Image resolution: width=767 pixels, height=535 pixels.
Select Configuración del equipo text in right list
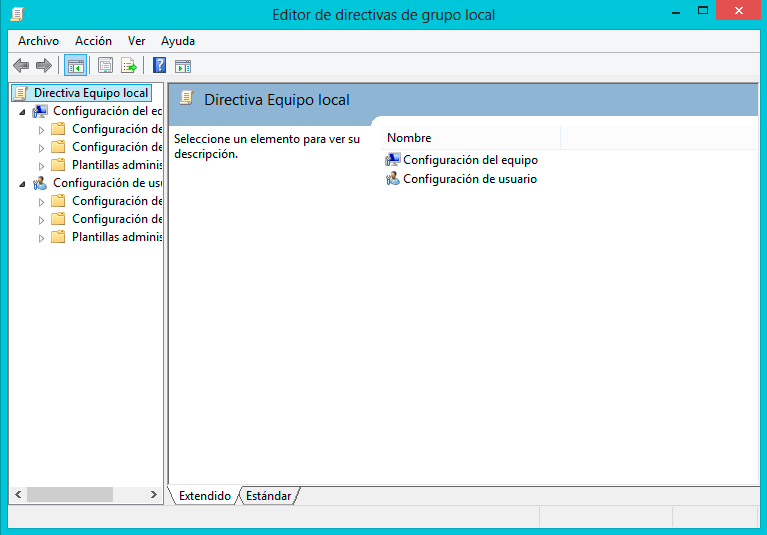tap(471, 160)
